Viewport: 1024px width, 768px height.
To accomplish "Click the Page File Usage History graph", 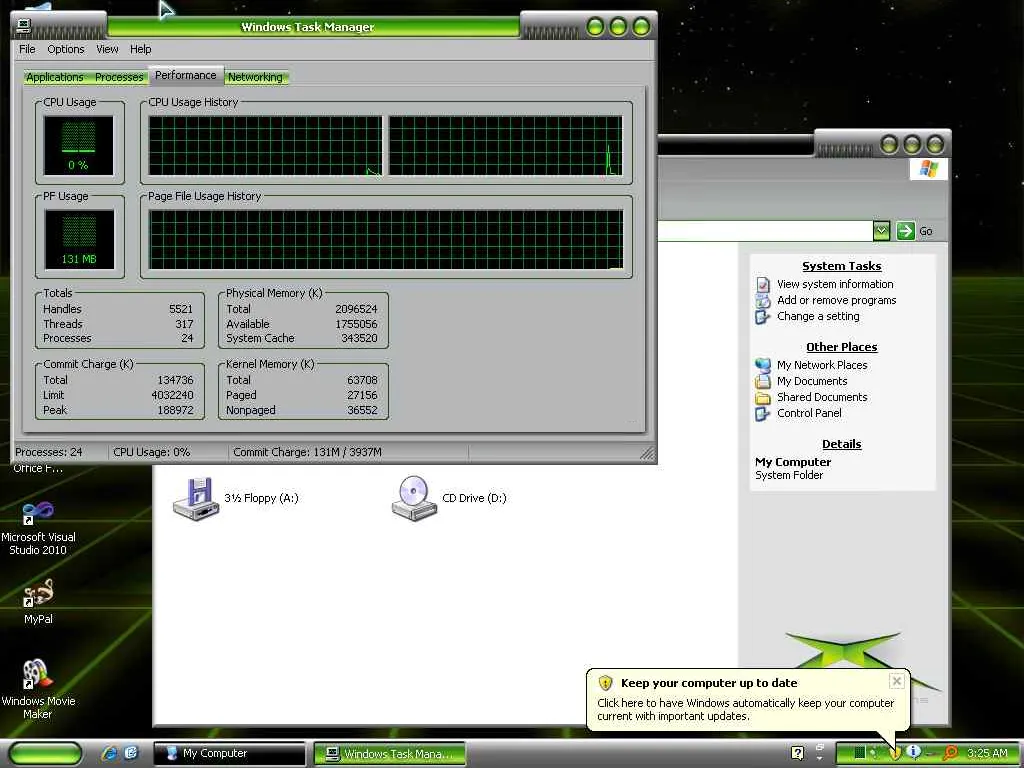I will (386, 240).
